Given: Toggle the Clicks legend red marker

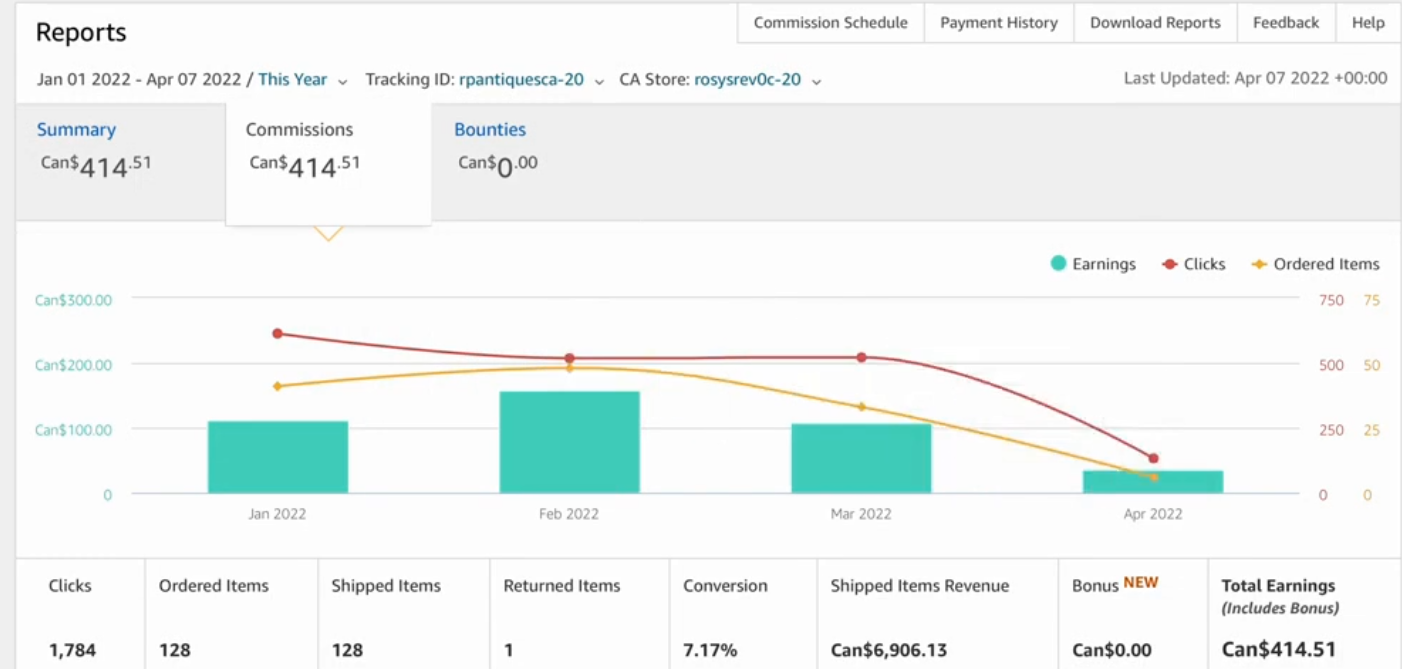Looking at the screenshot, I should pyautogui.click(x=1169, y=264).
